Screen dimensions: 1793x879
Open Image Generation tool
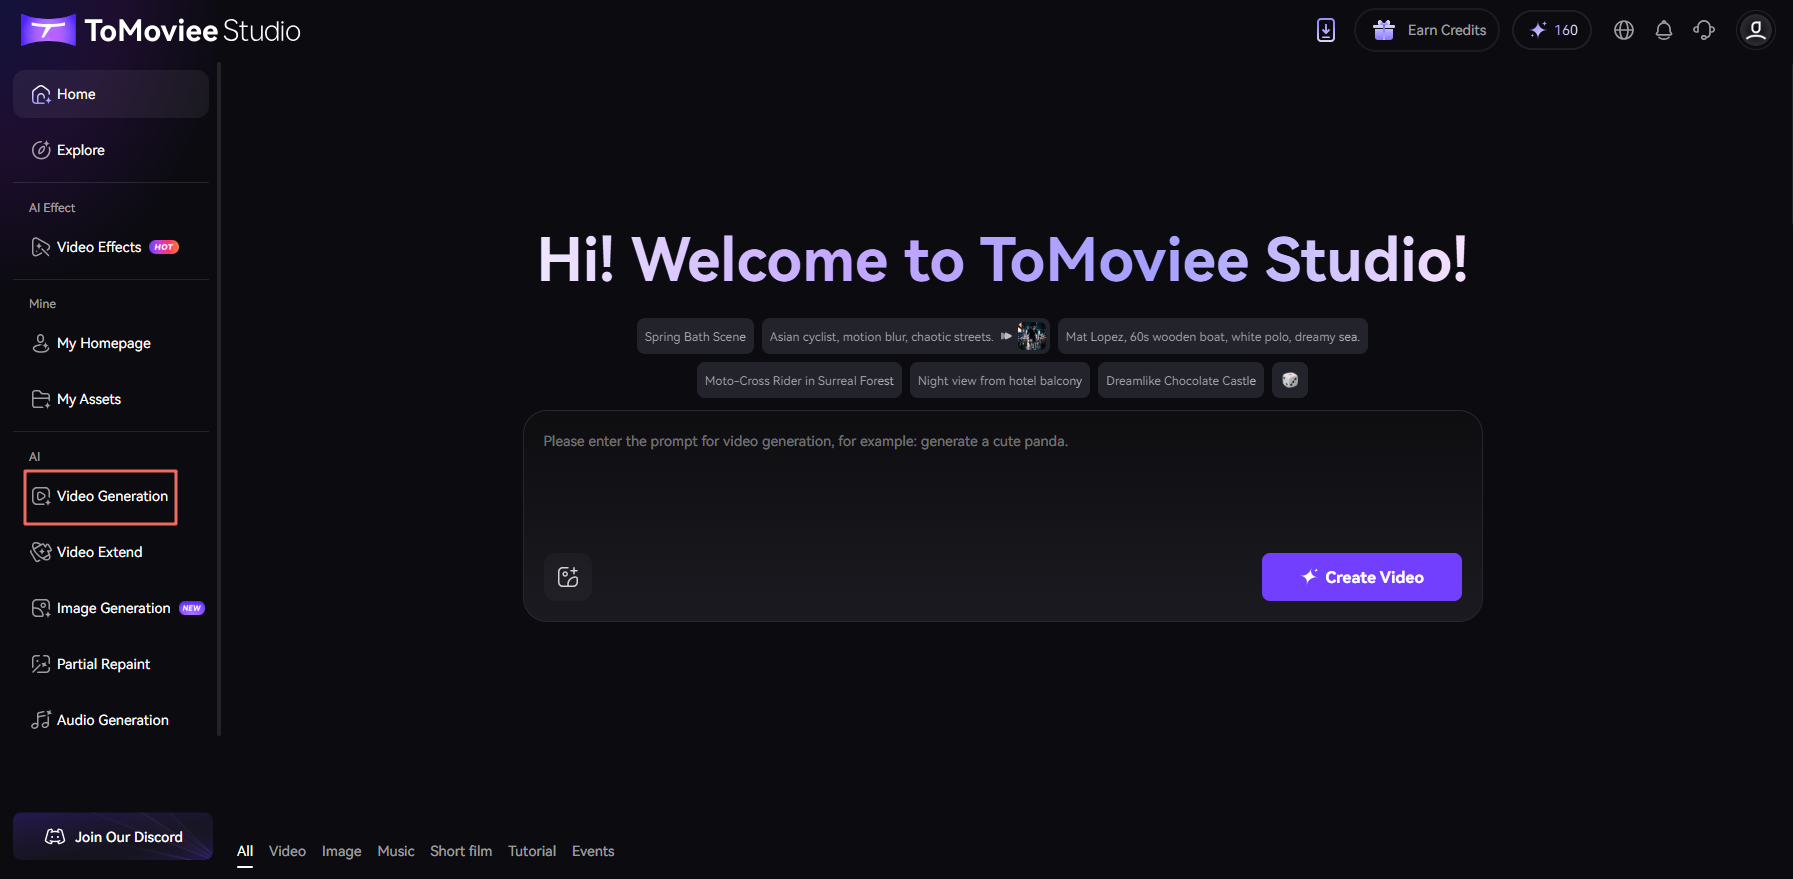coord(111,608)
